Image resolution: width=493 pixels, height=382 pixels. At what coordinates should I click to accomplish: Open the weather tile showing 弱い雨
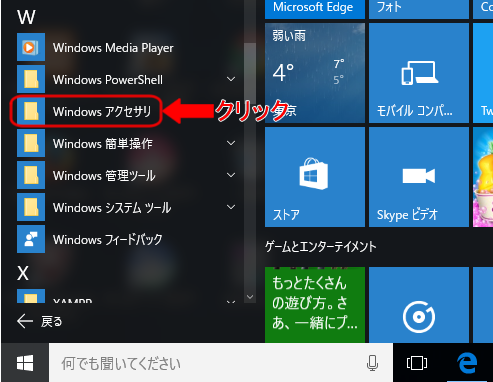tap(315, 73)
